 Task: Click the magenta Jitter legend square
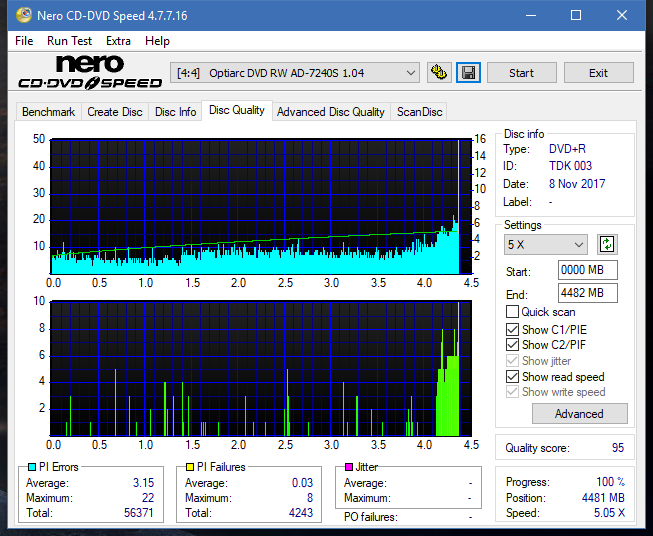[349, 467]
